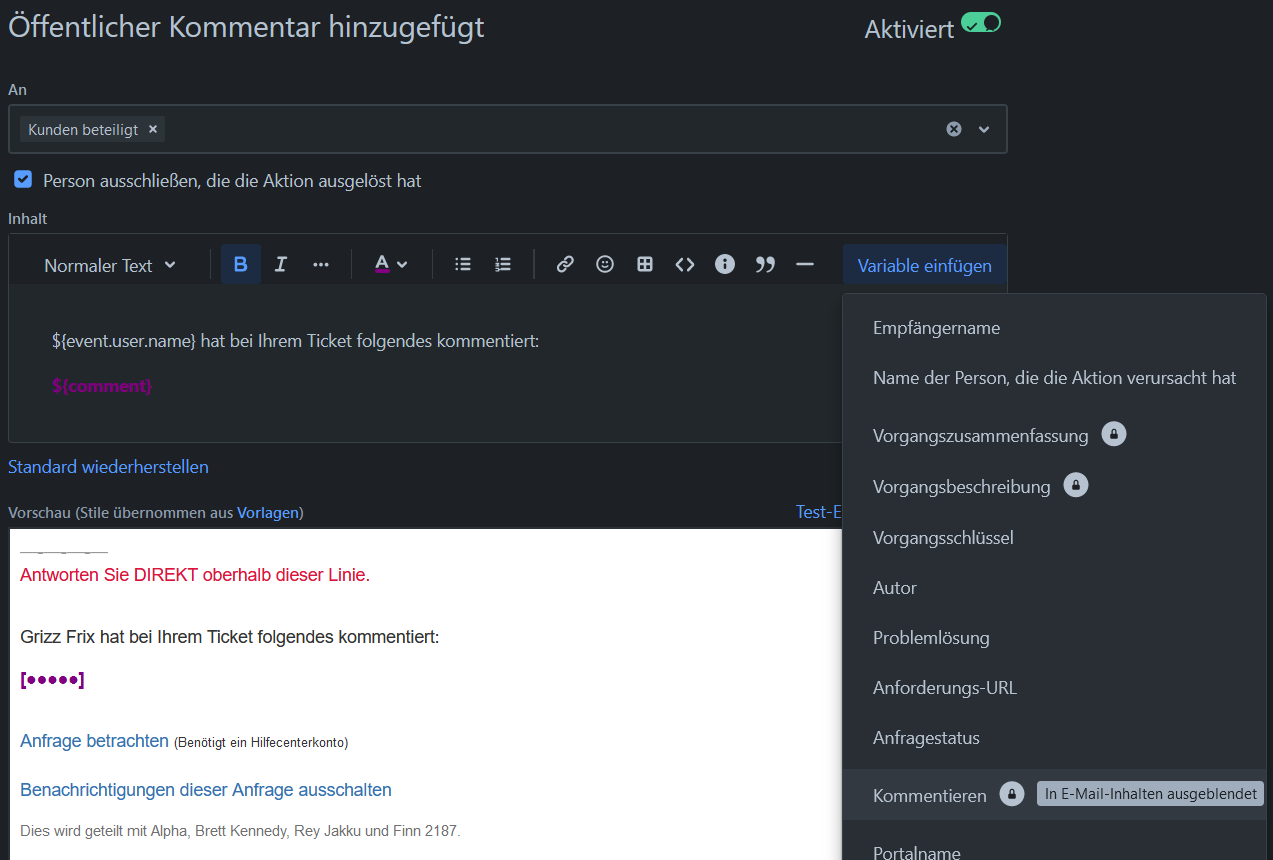Click ${event.user.name} line in content editor

coord(296,341)
